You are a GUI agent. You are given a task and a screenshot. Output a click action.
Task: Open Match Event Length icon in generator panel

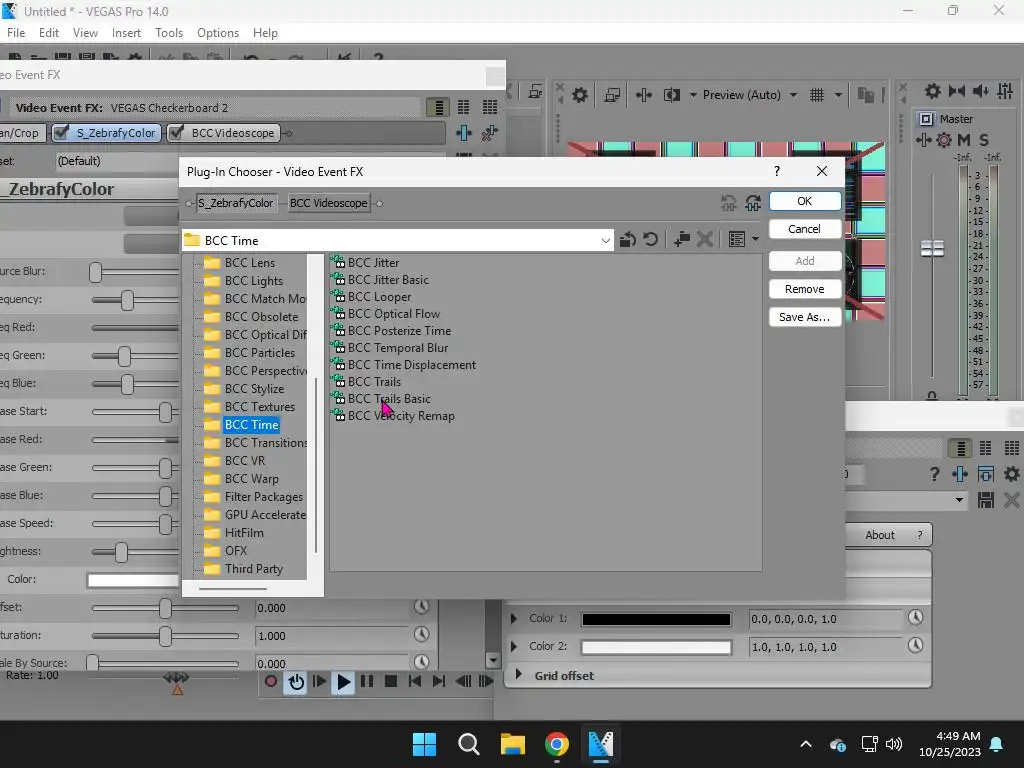985,474
